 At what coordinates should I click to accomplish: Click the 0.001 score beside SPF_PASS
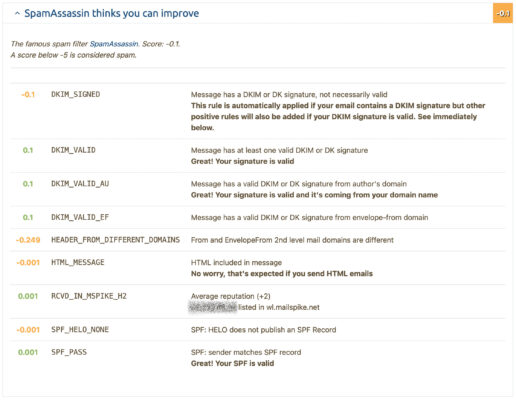[28, 352]
